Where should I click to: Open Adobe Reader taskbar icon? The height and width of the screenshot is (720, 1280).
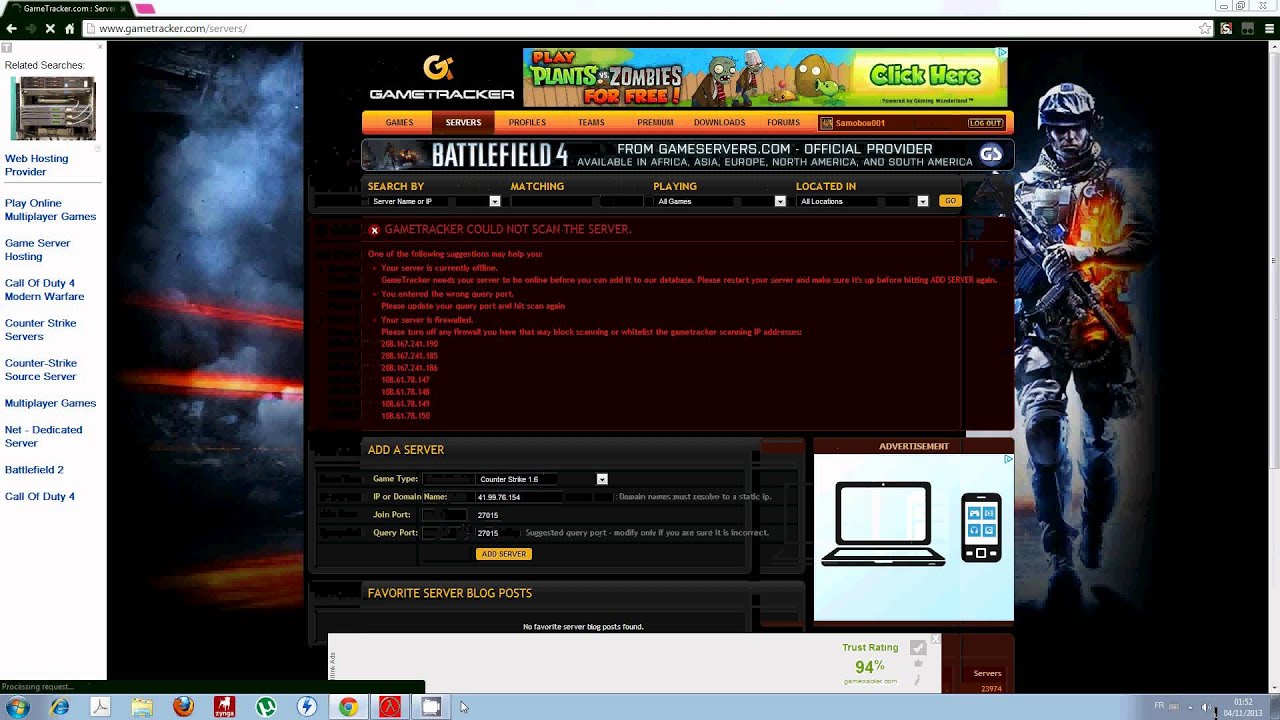(x=100, y=707)
